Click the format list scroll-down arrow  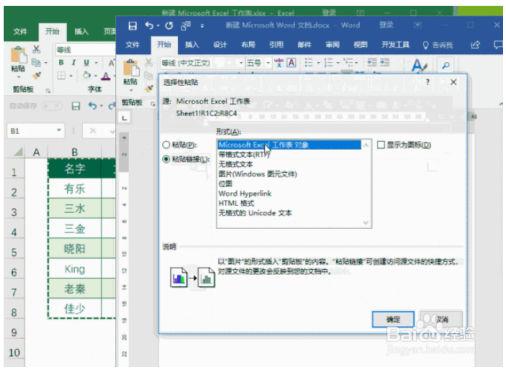point(366,223)
